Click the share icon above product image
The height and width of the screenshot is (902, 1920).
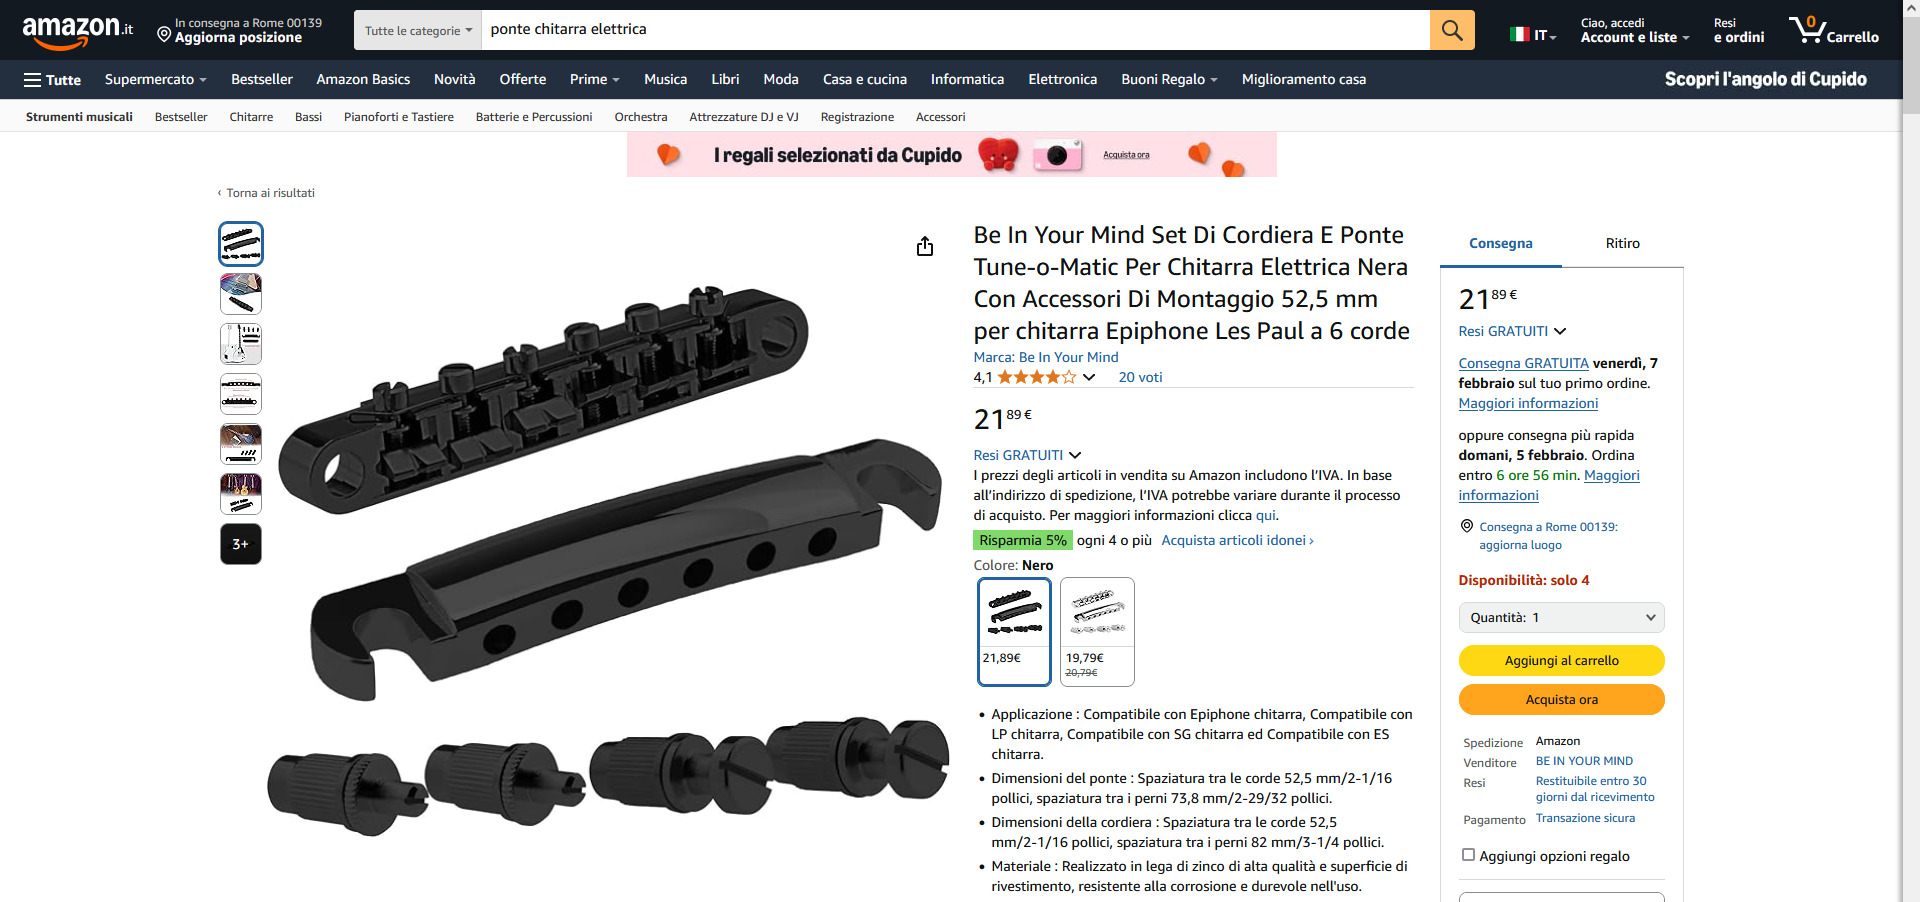tap(925, 246)
